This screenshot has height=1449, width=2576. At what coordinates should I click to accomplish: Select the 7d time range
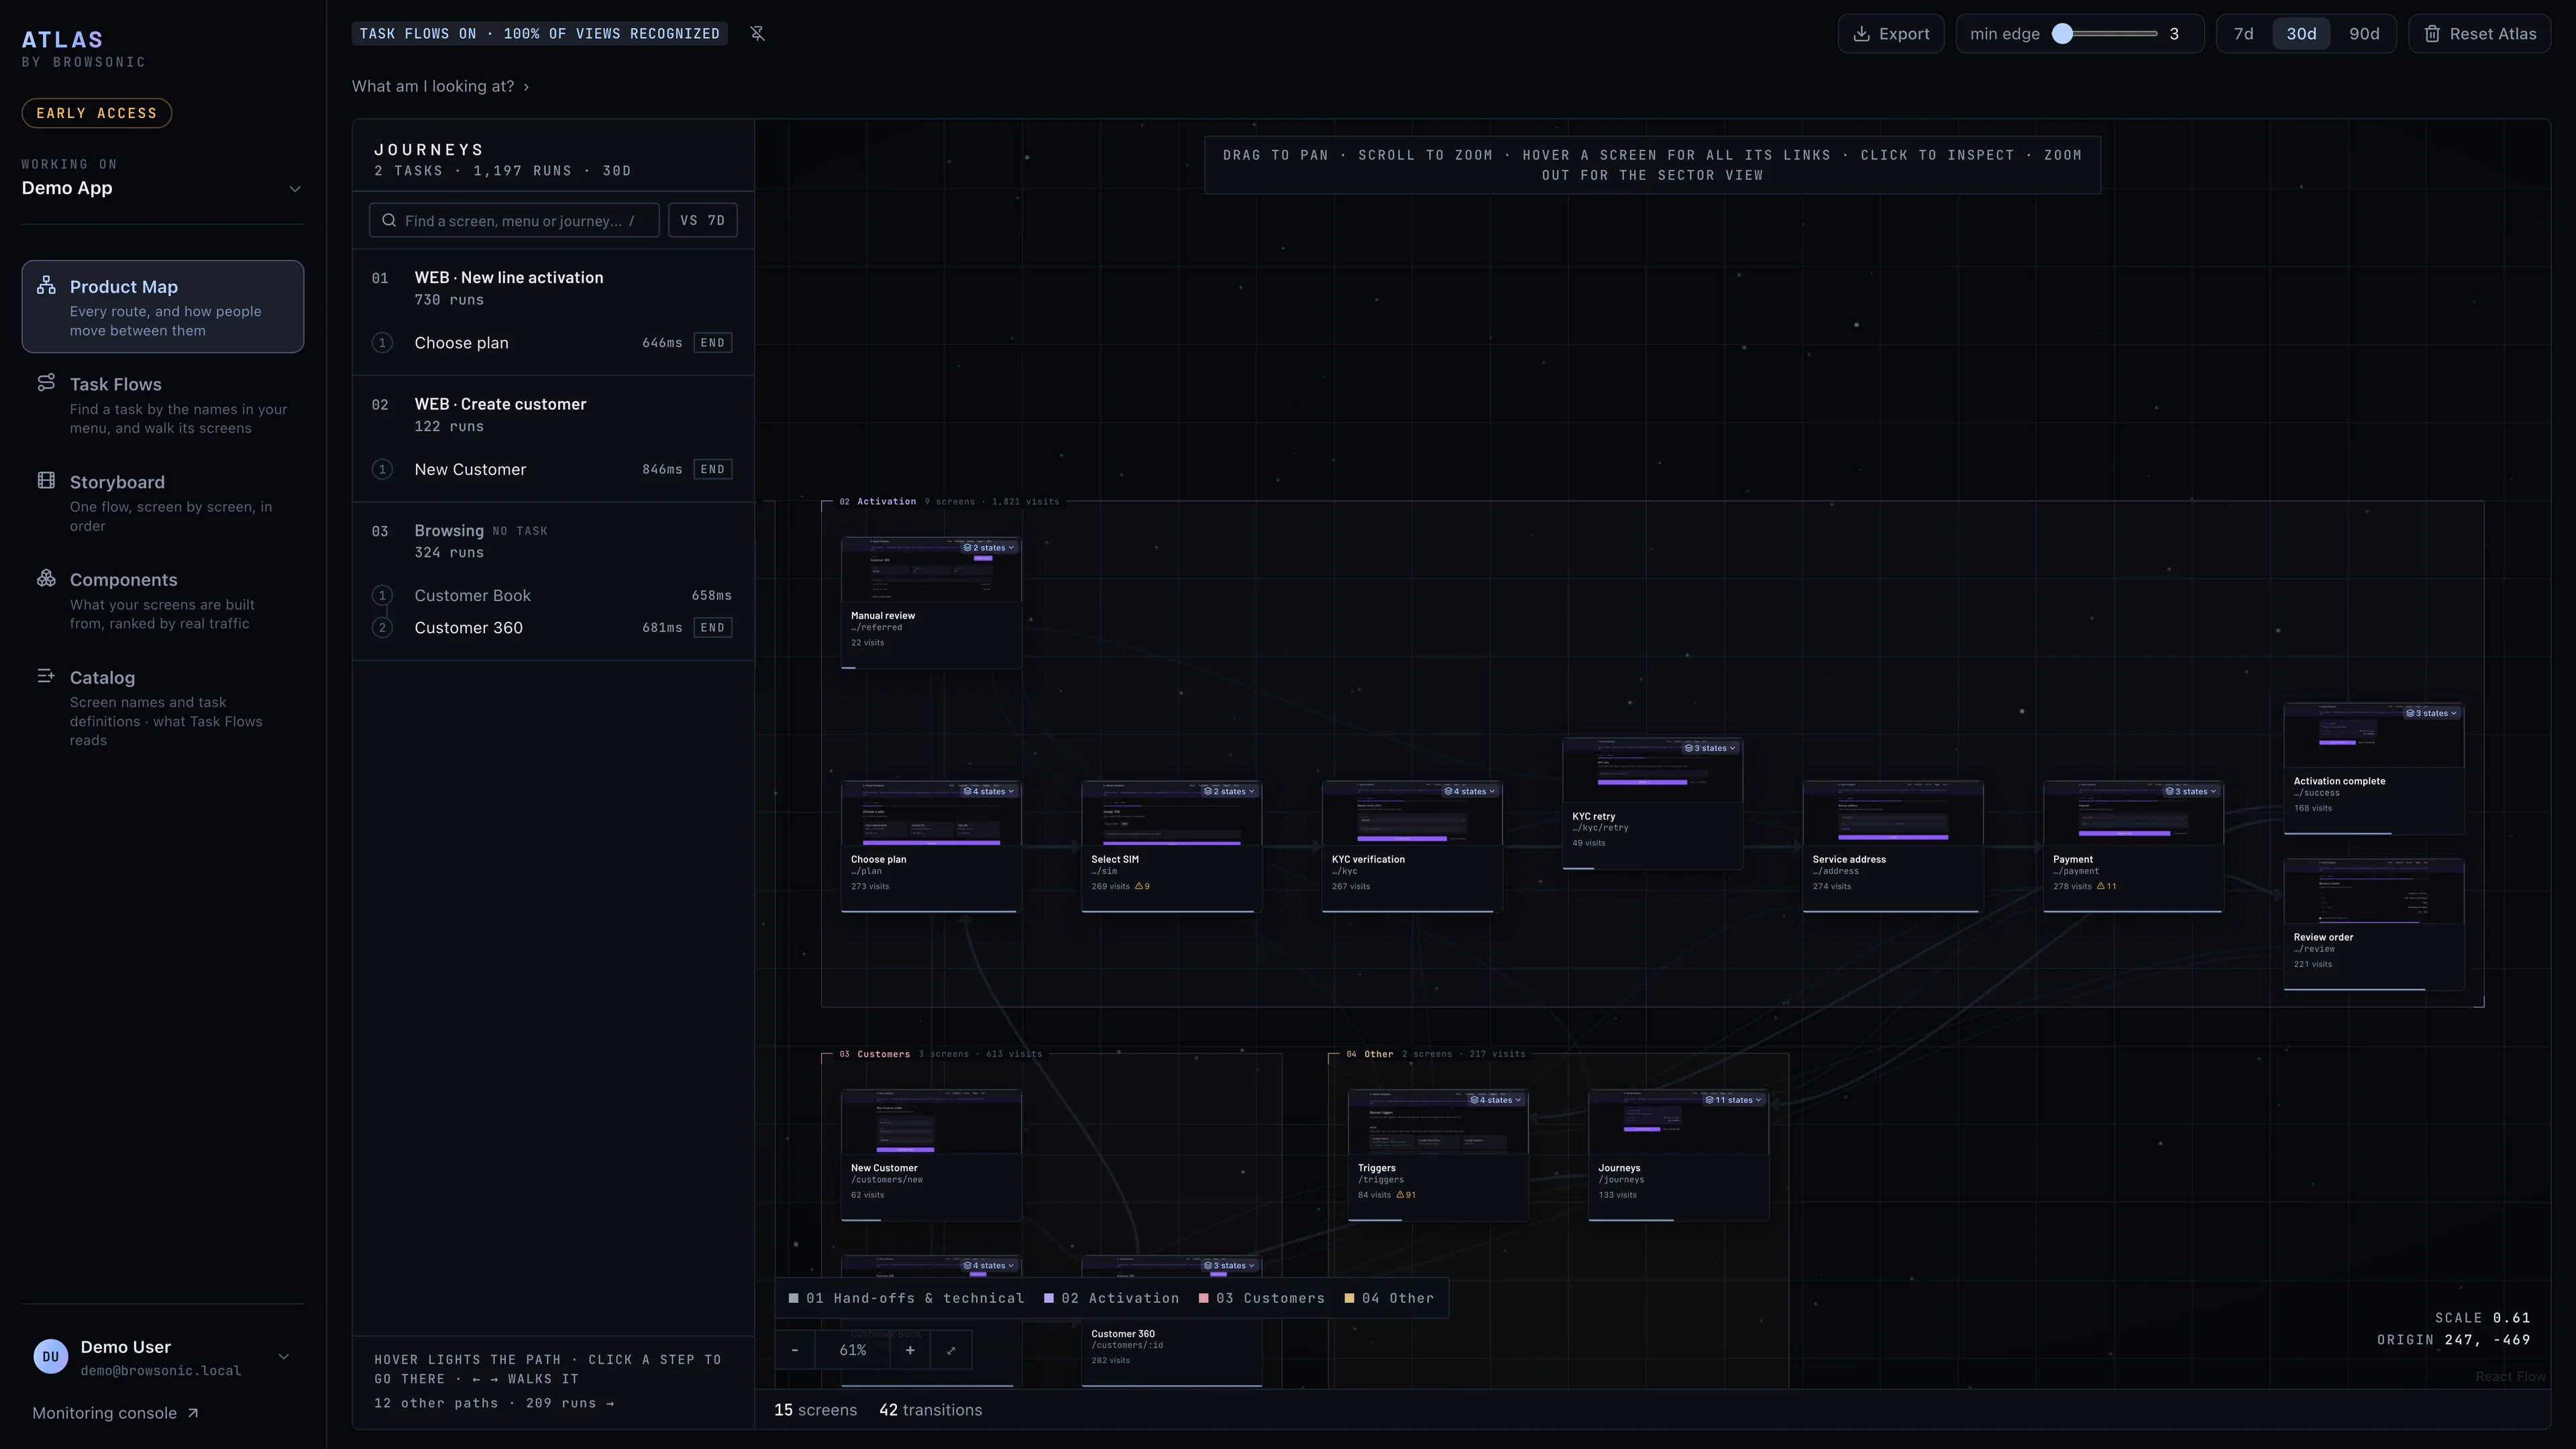(x=2243, y=34)
